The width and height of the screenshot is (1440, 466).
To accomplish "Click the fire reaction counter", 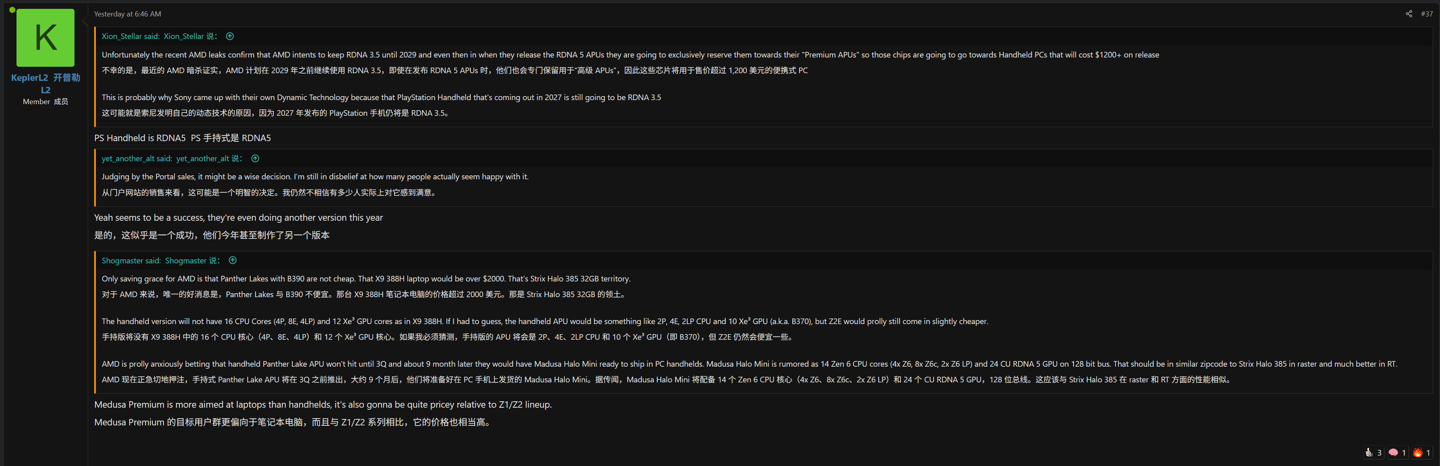I will point(1421,453).
